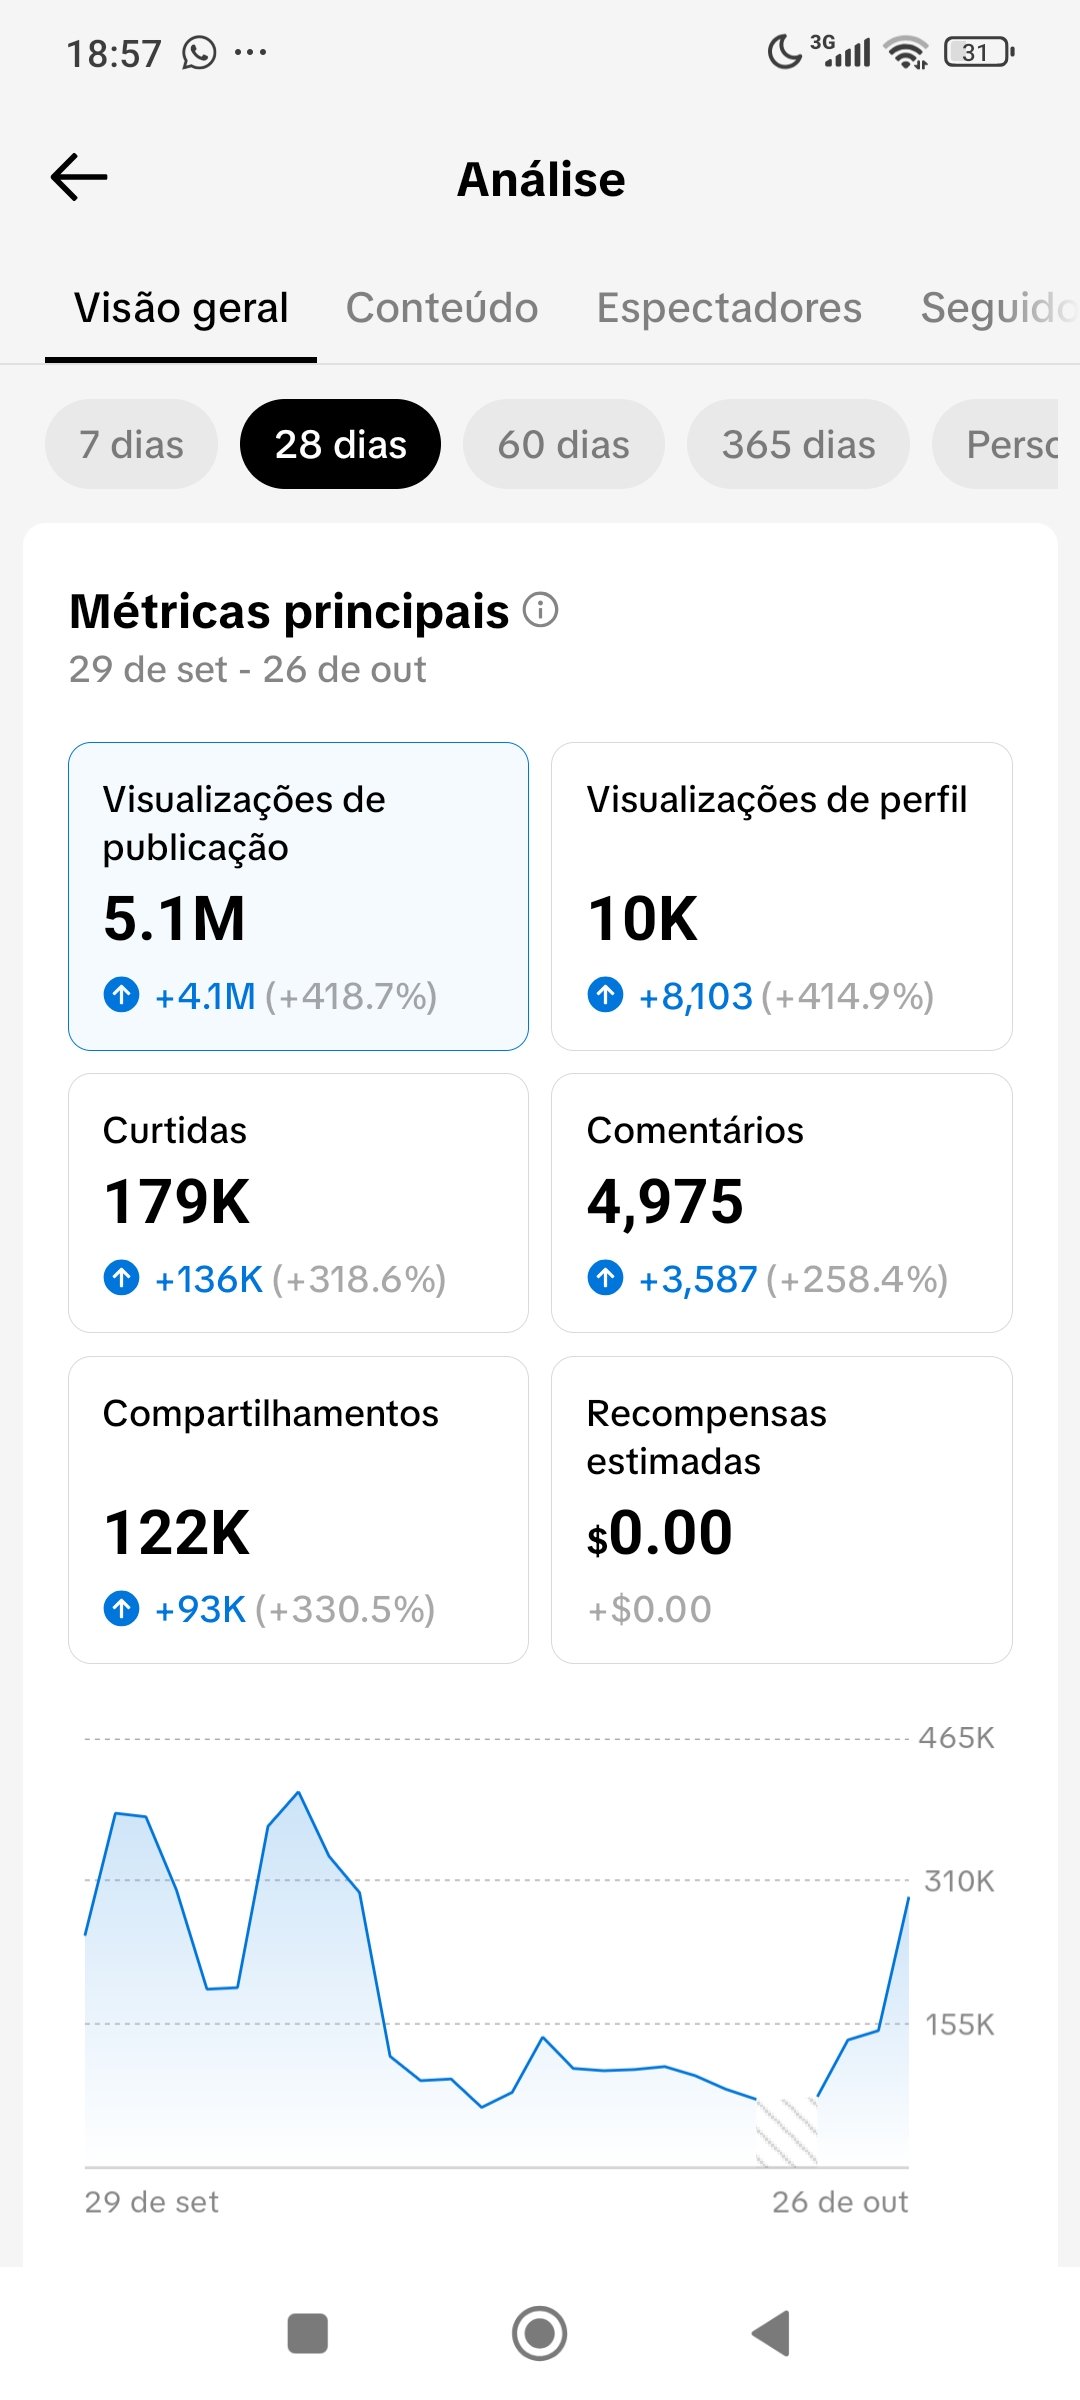Tap the battery indicator icon
Image resolution: width=1080 pixels, height=2400 pixels.
tap(979, 52)
